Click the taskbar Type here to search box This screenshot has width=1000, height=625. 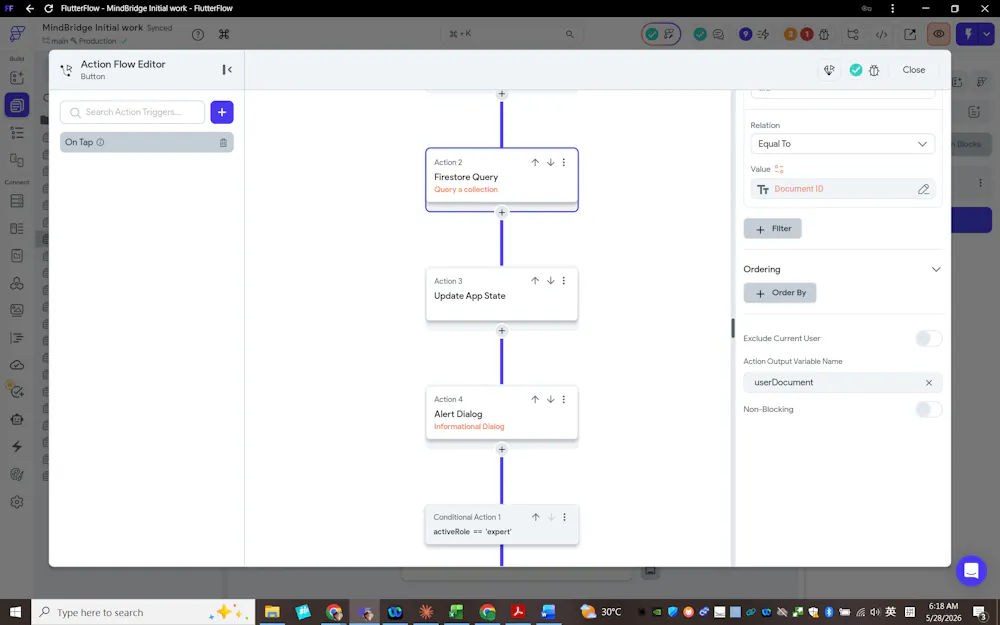pyautogui.click(x=143, y=612)
